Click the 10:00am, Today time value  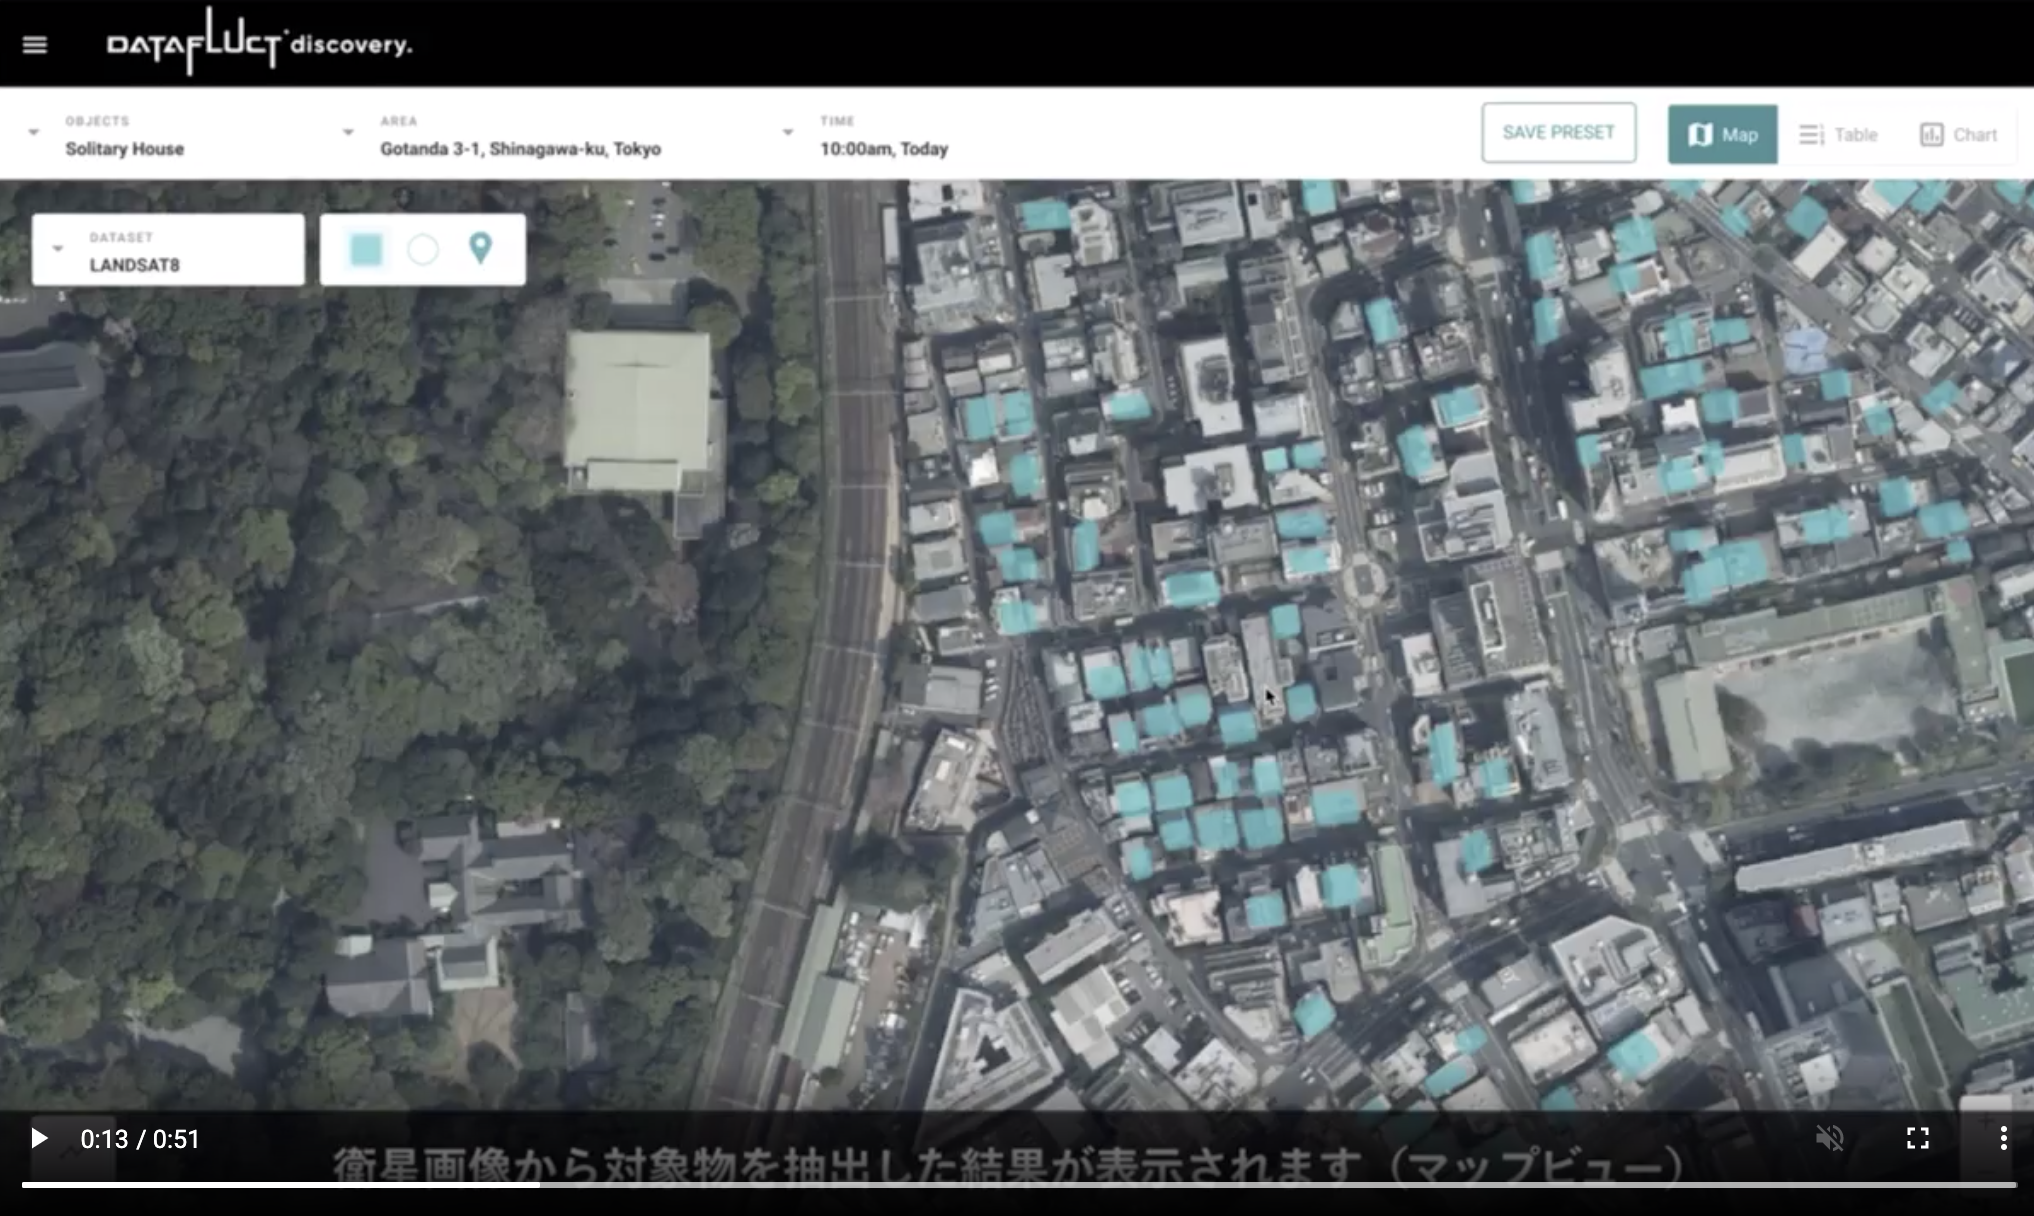[884, 149]
